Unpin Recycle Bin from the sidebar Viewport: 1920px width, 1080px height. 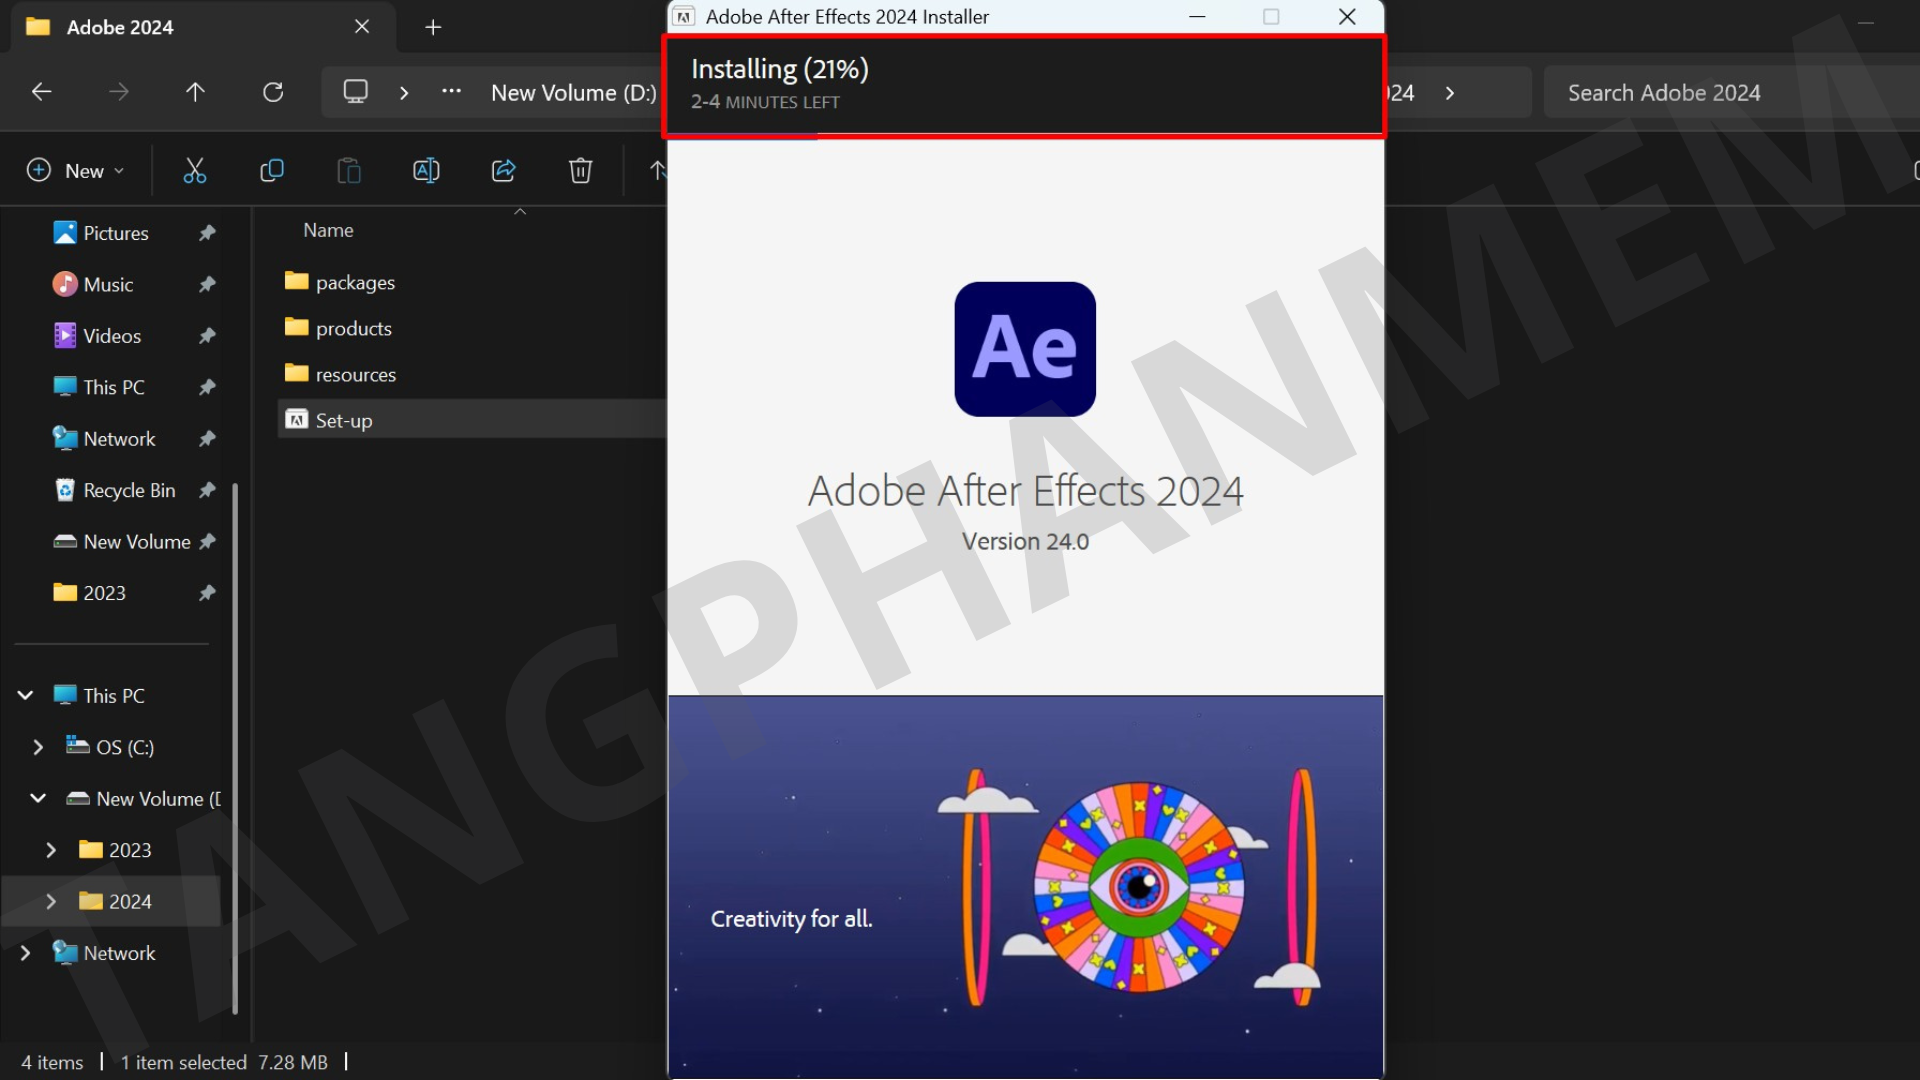point(207,490)
